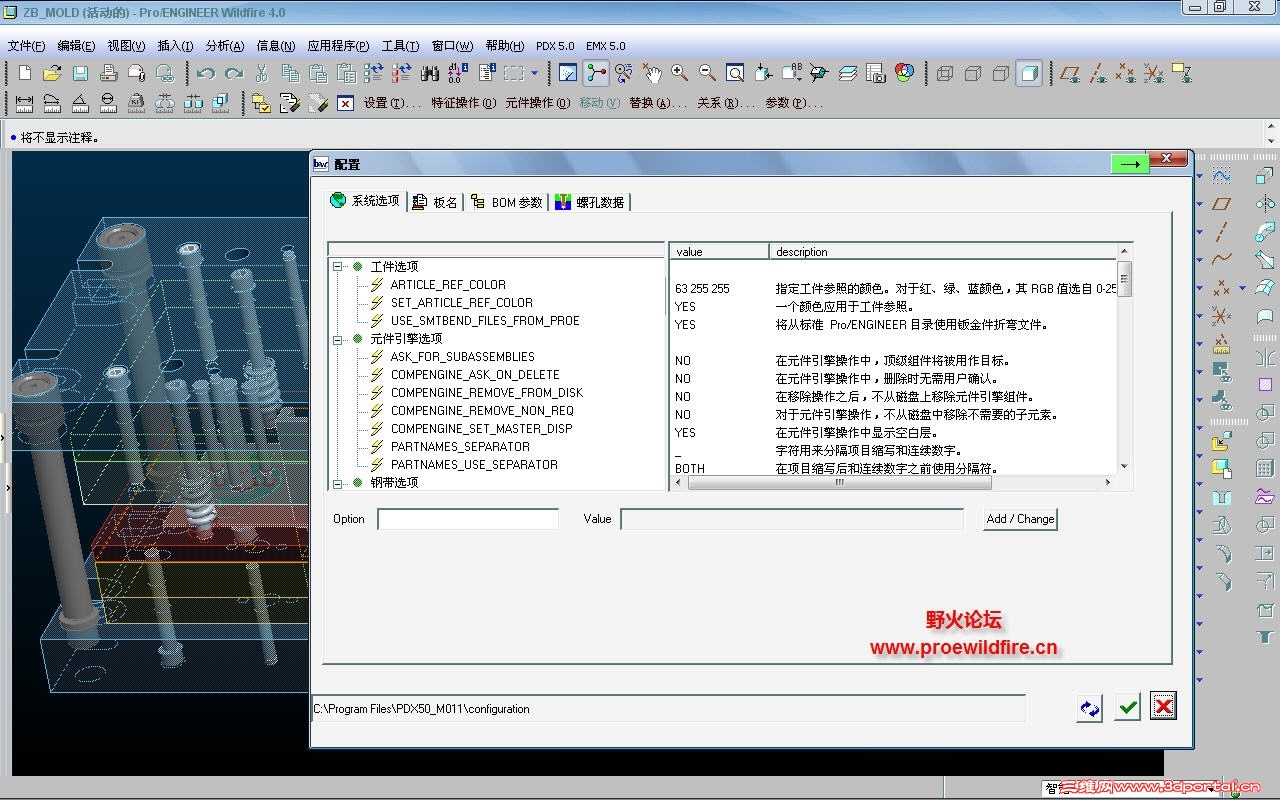Open flyout arrow beside datum axis tool

1201,232
